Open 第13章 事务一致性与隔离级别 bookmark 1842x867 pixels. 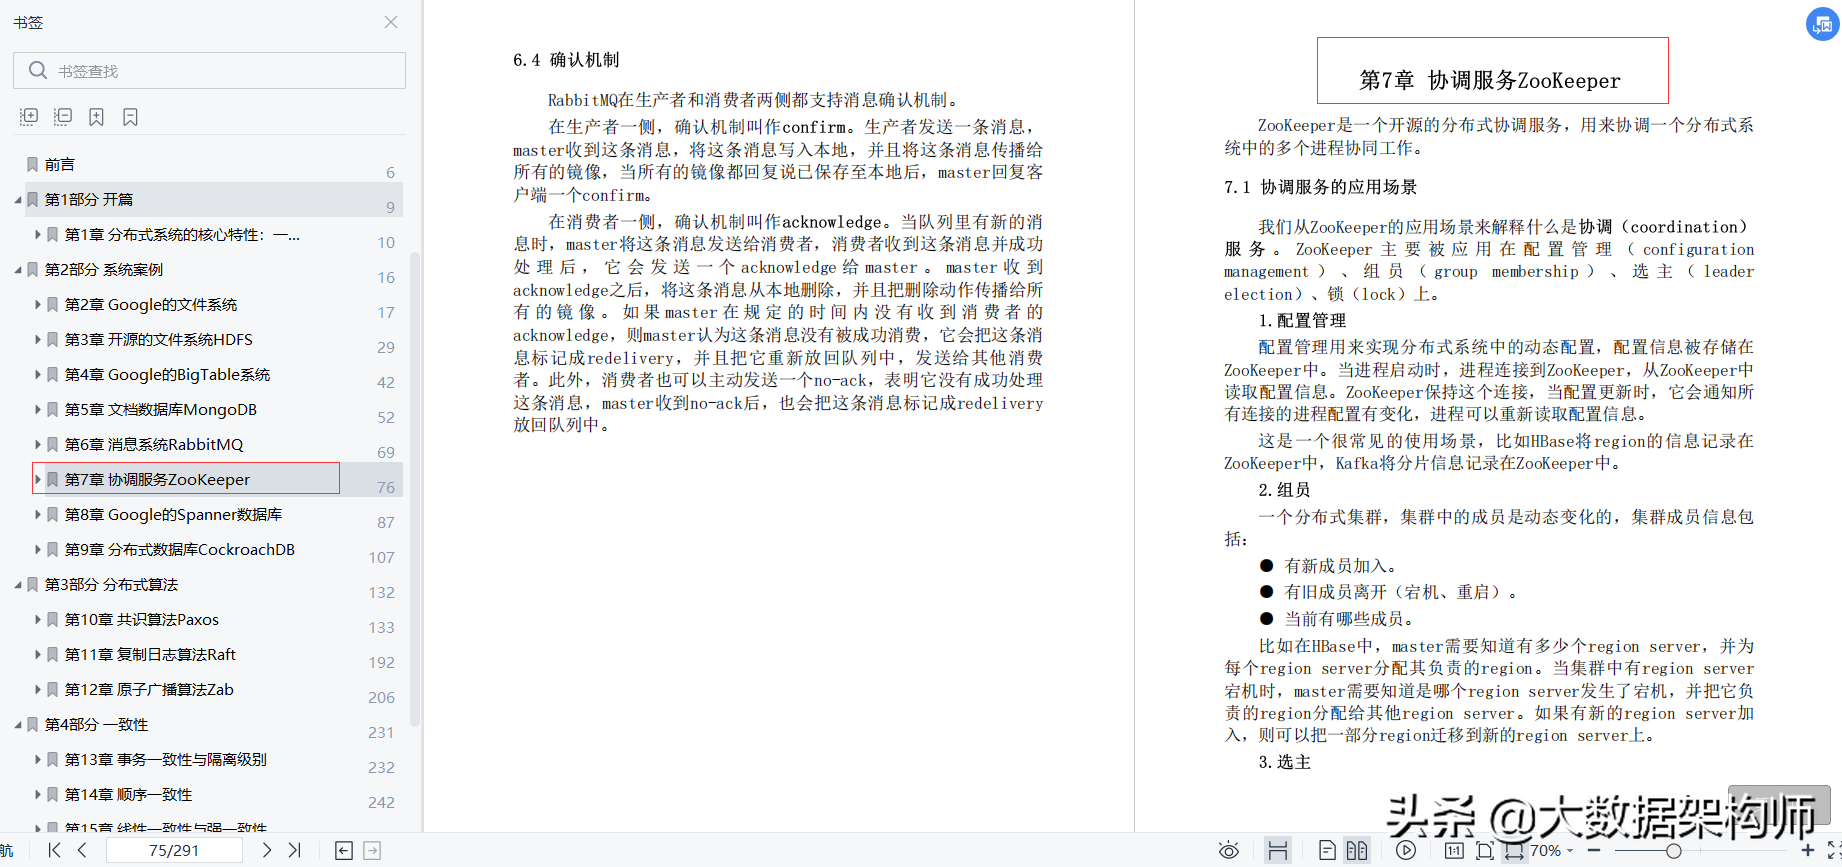(x=166, y=759)
